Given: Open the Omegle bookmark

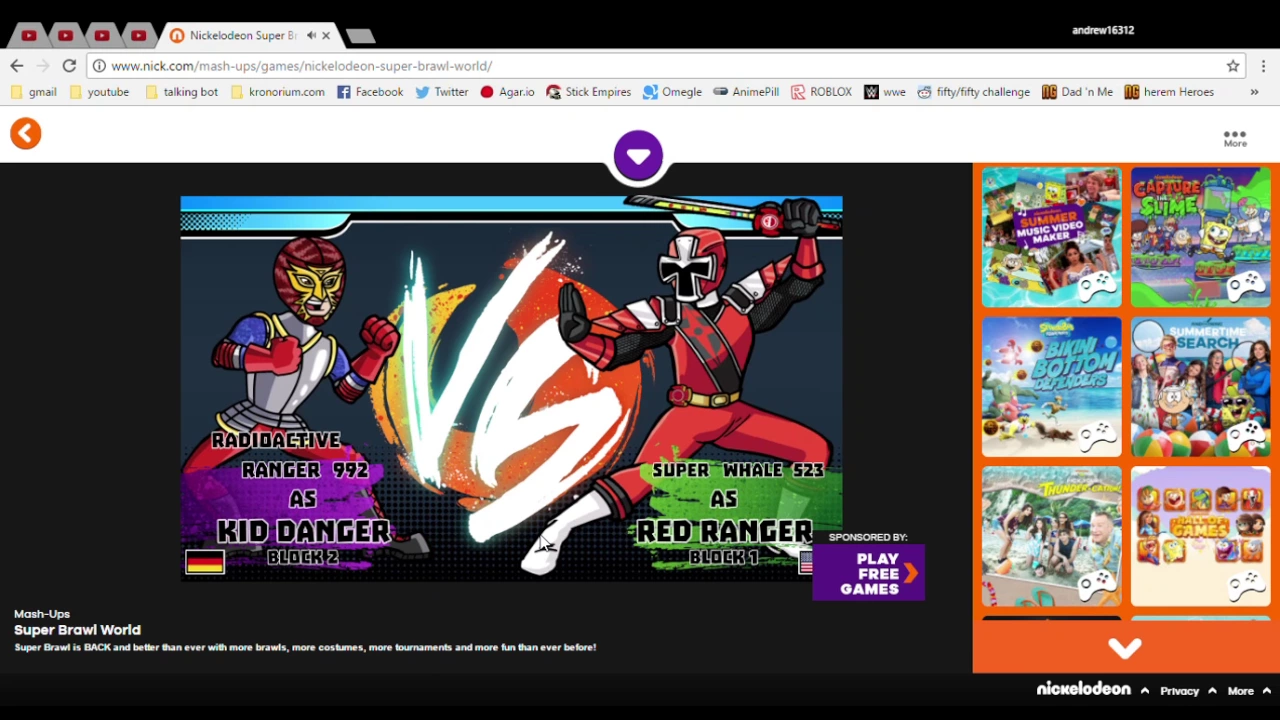Looking at the screenshot, I should (x=672, y=92).
